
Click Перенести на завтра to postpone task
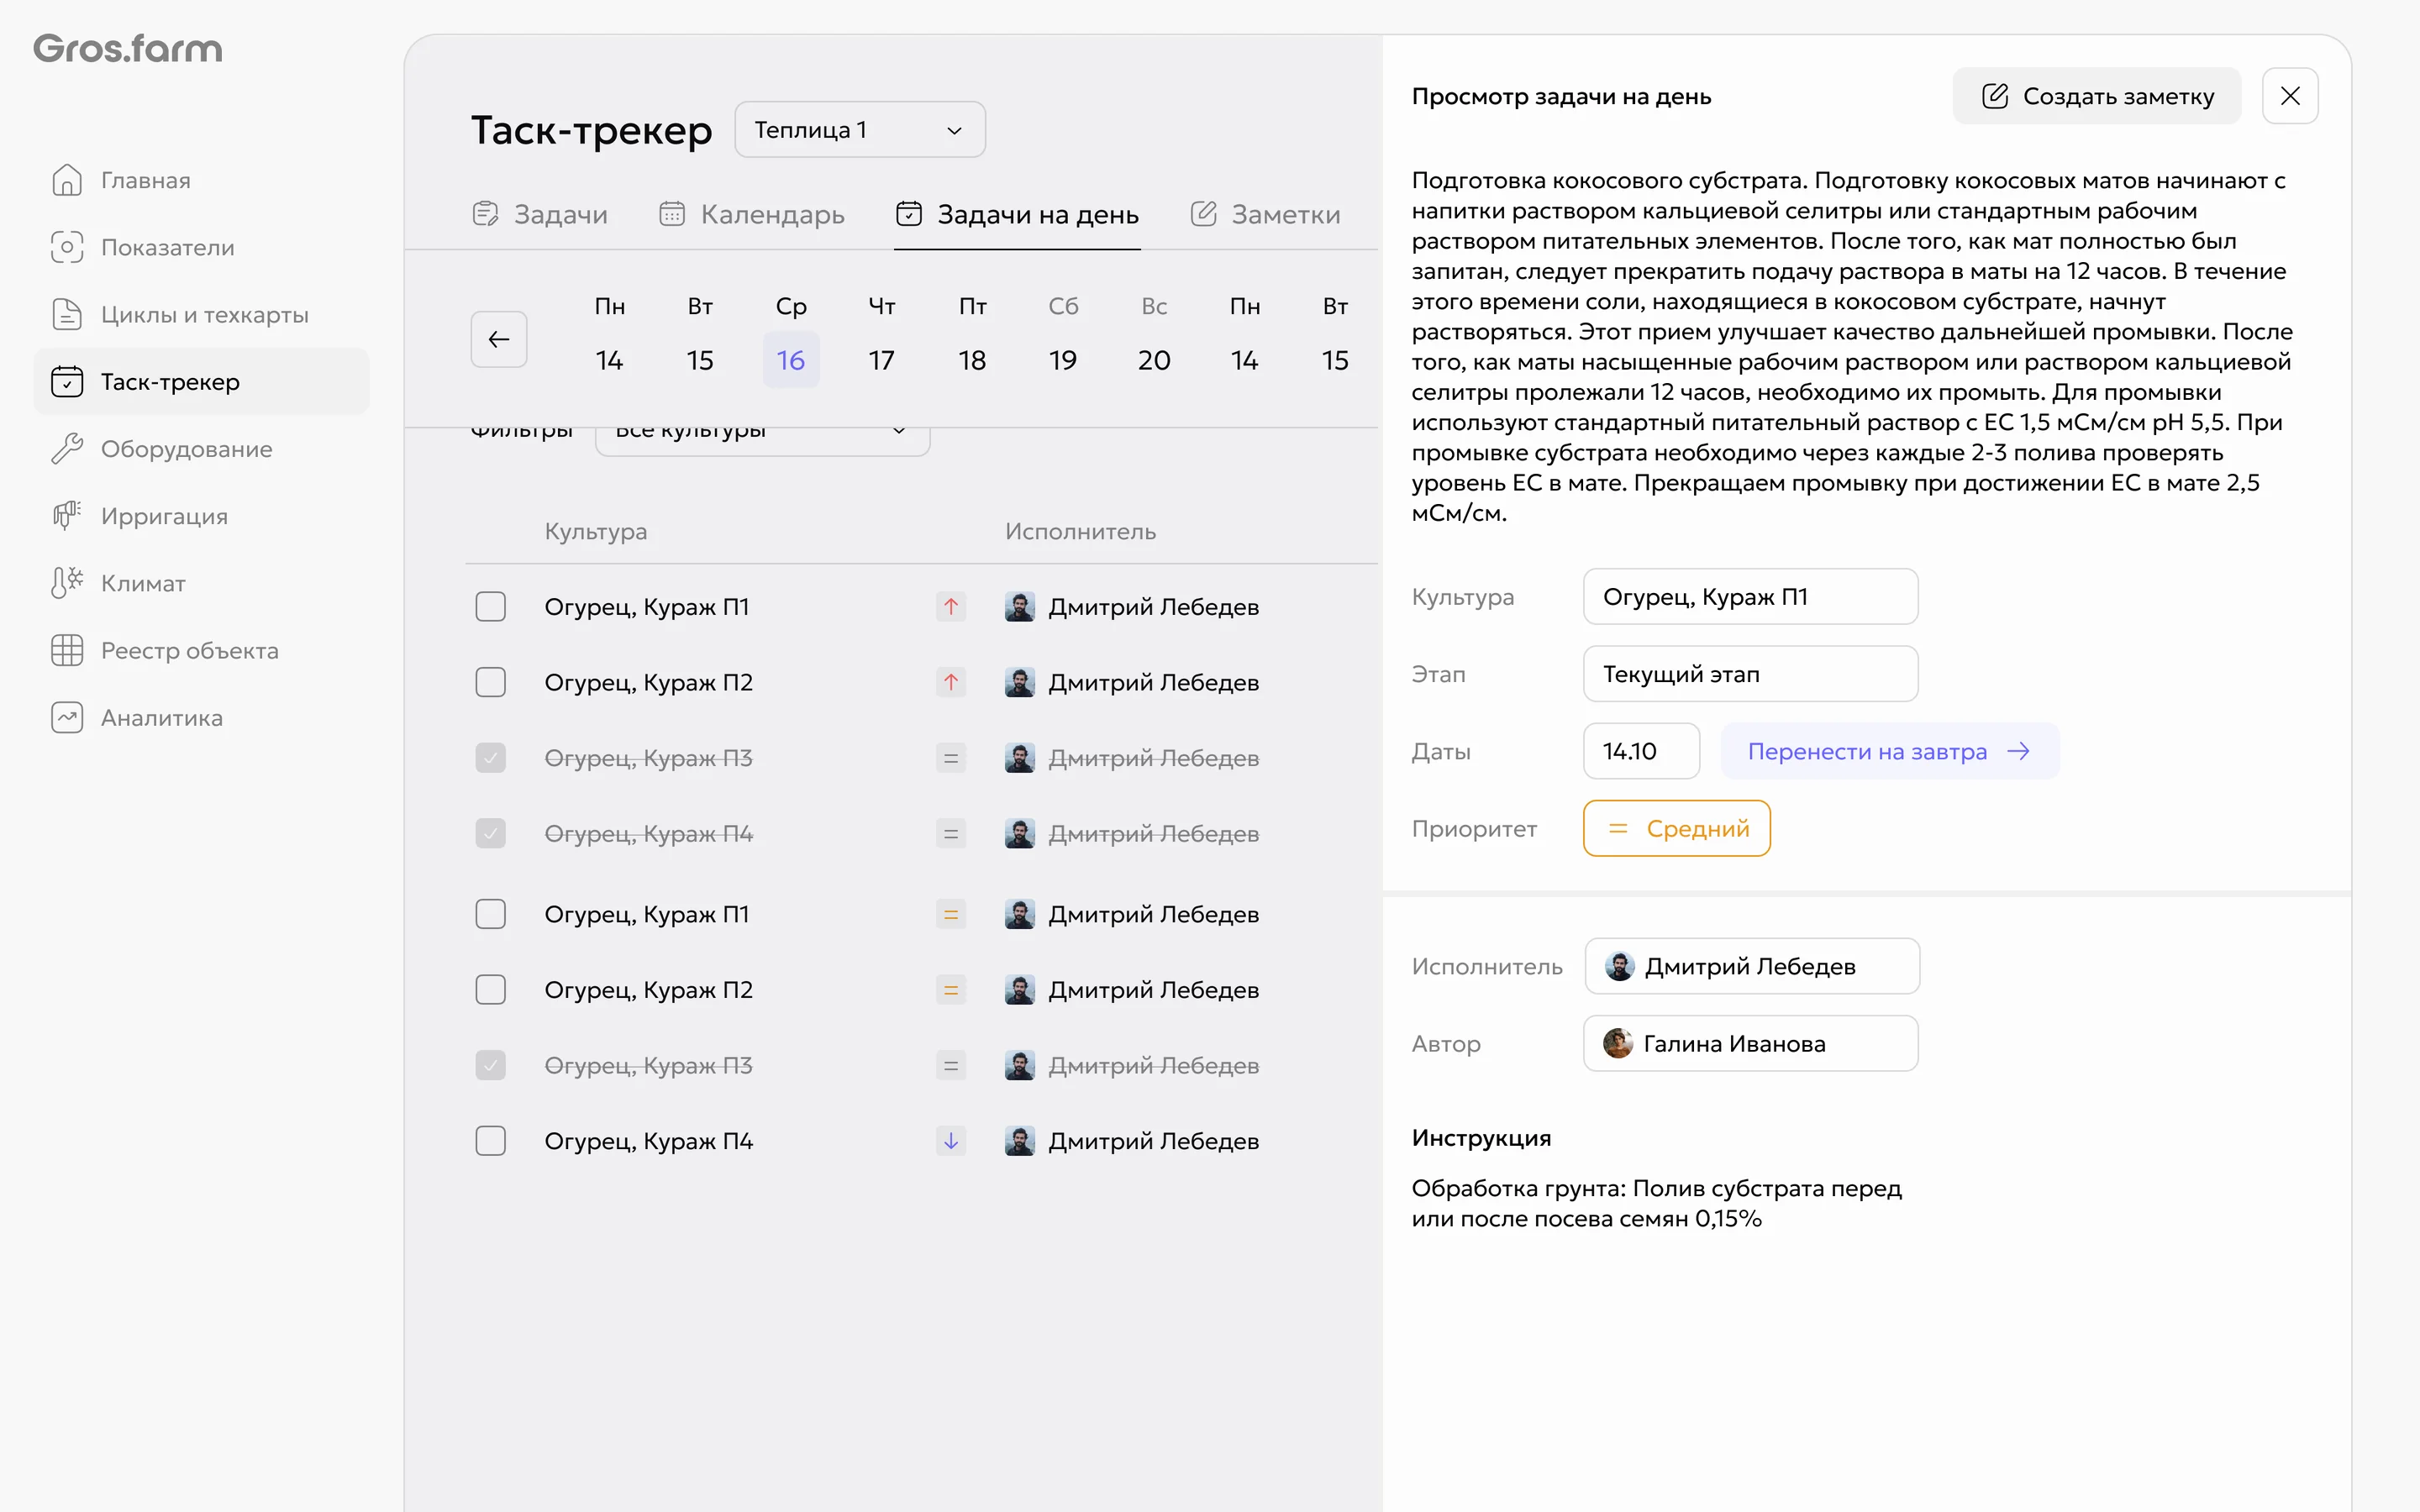click(1890, 751)
